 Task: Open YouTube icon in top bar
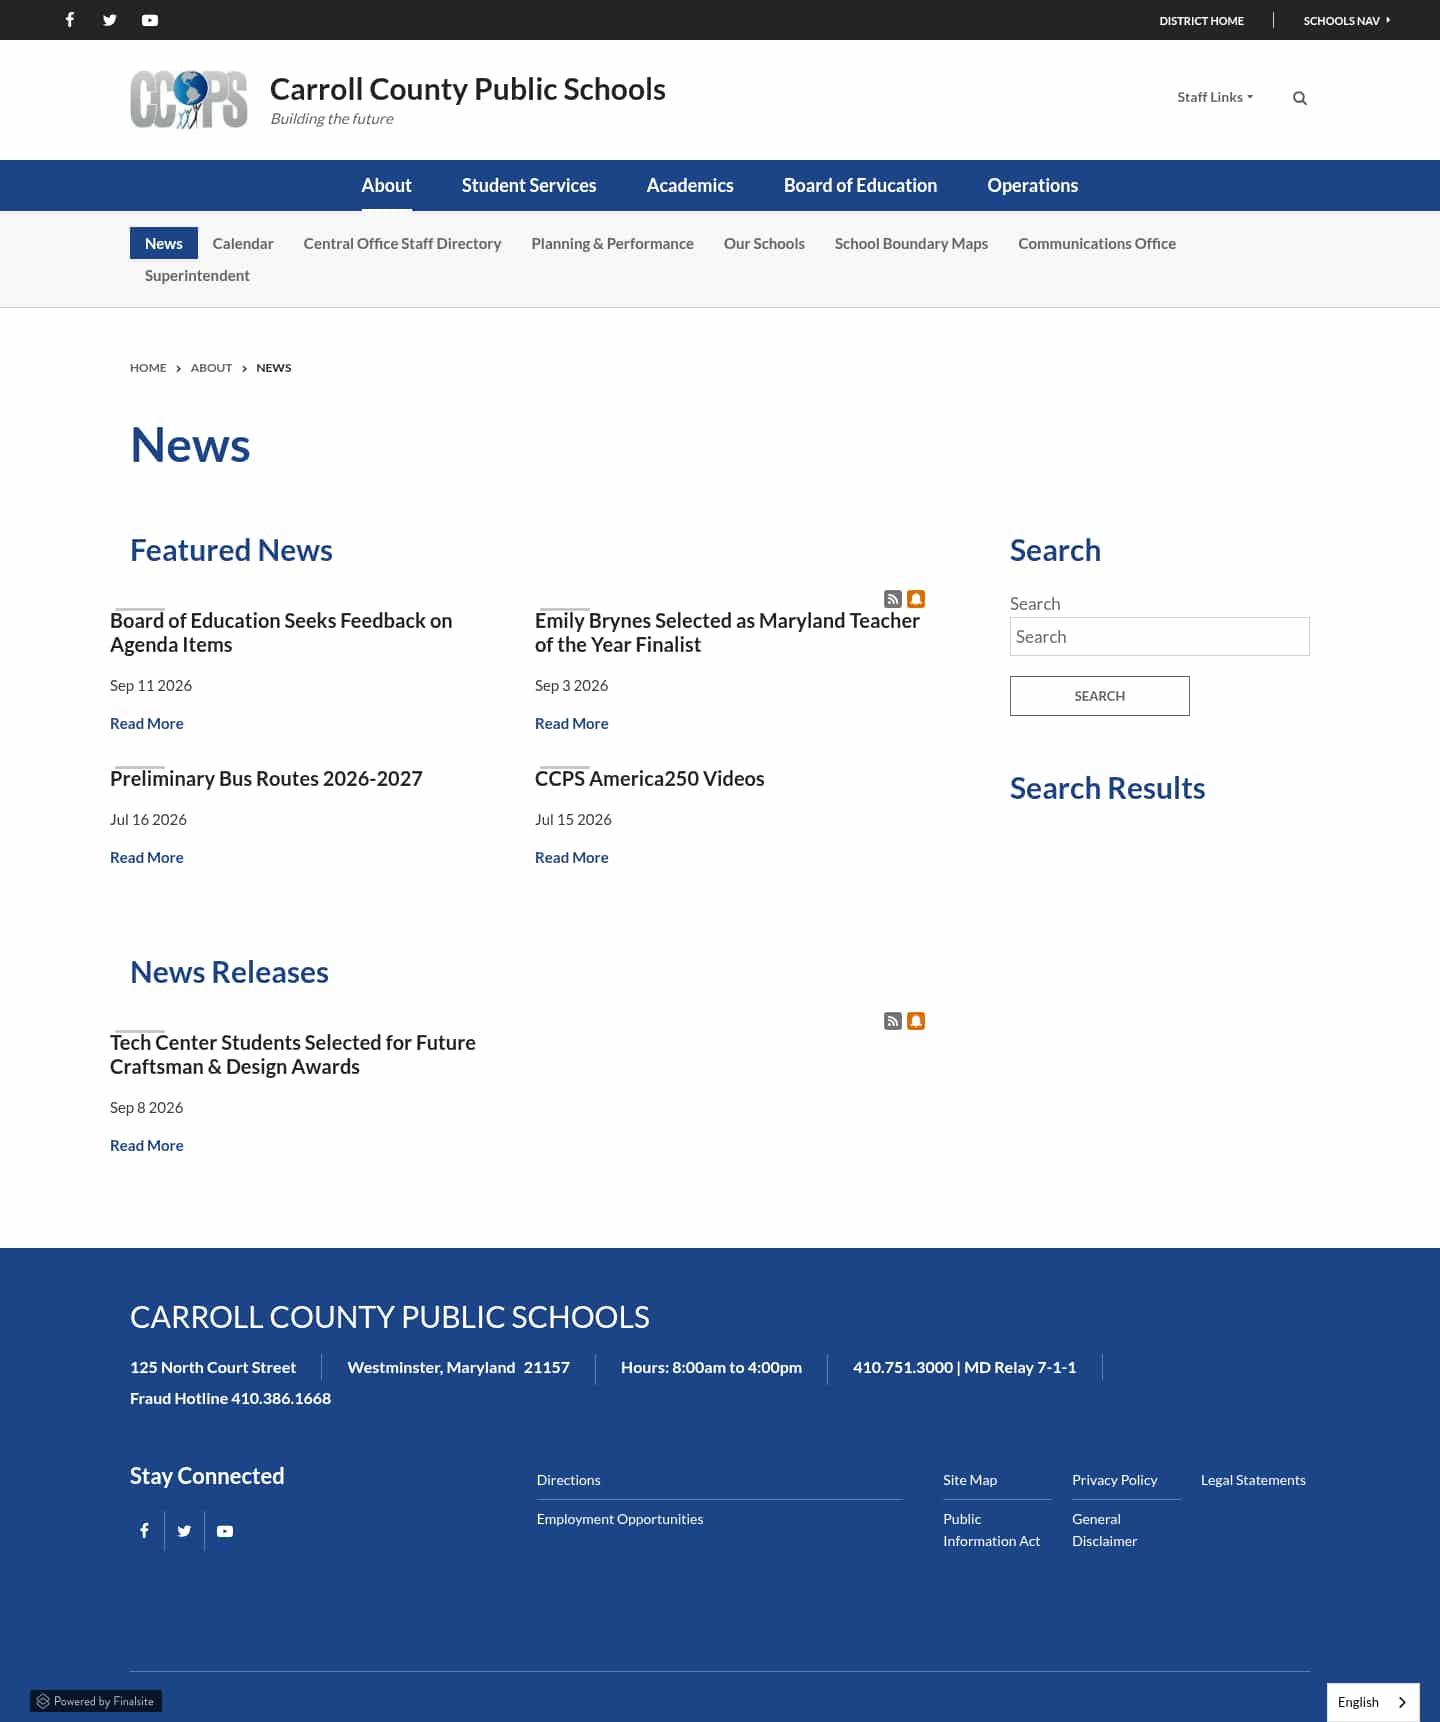tap(150, 20)
